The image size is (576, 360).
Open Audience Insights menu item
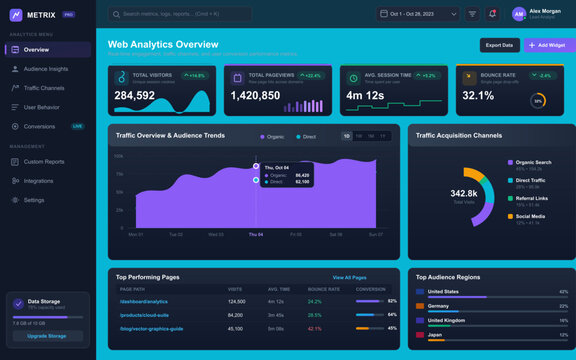tap(48, 69)
